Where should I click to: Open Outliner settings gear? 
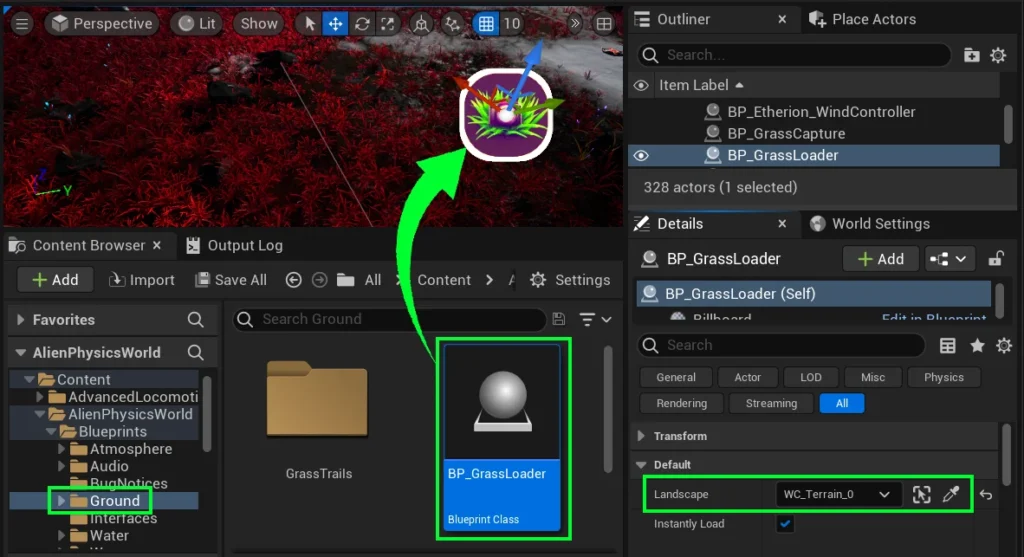click(997, 55)
